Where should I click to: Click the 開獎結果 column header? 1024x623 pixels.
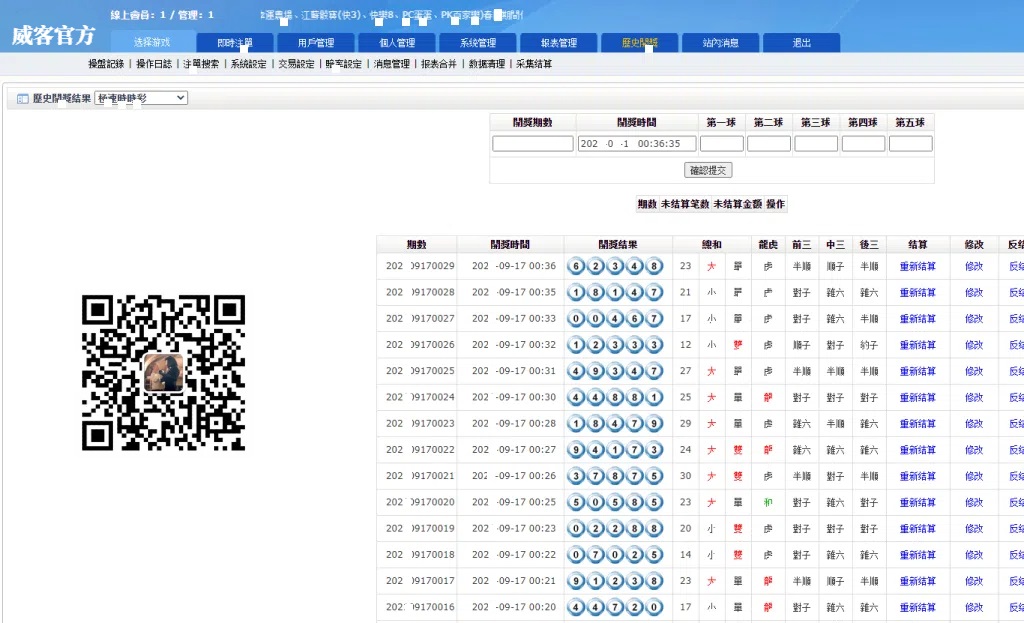tap(618, 244)
